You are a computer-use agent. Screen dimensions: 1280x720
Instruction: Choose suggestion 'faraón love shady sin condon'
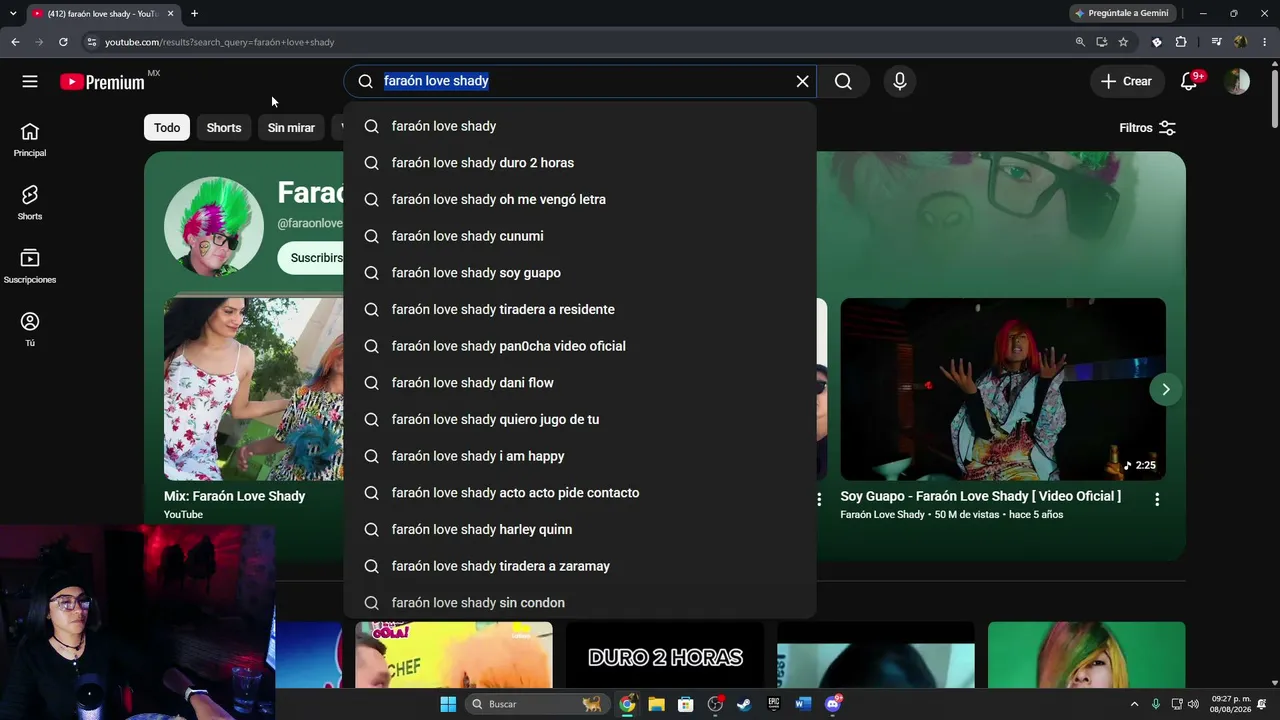click(x=580, y=603)
